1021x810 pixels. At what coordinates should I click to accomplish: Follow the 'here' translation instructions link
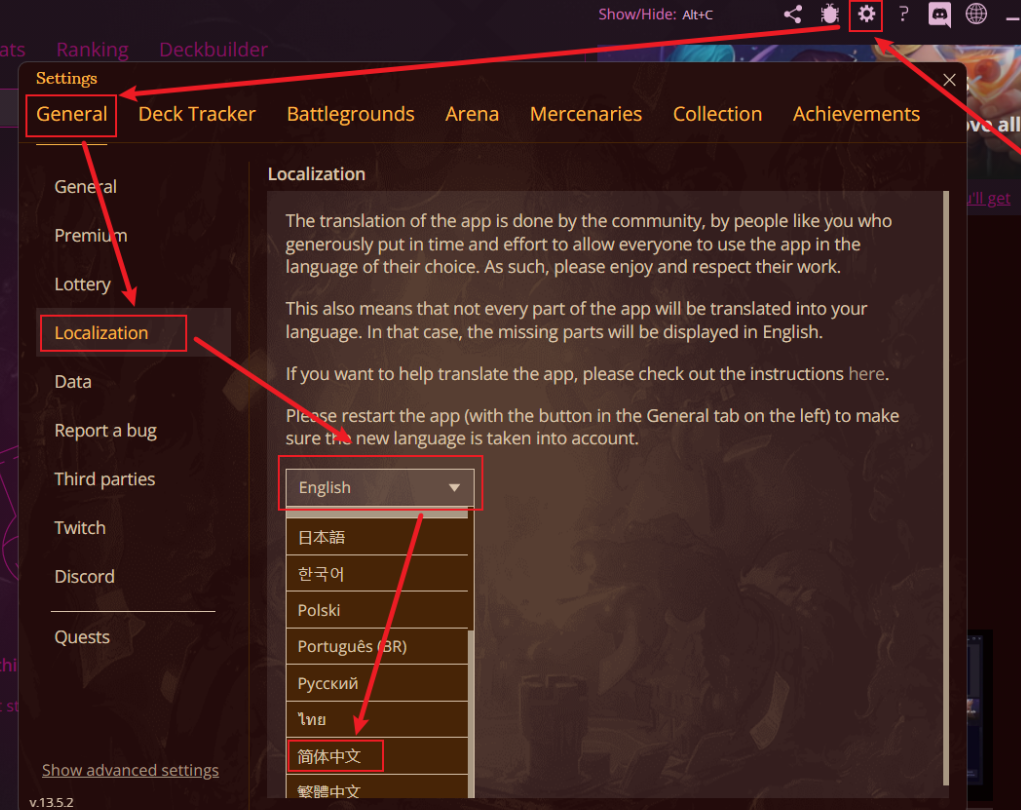866,374
